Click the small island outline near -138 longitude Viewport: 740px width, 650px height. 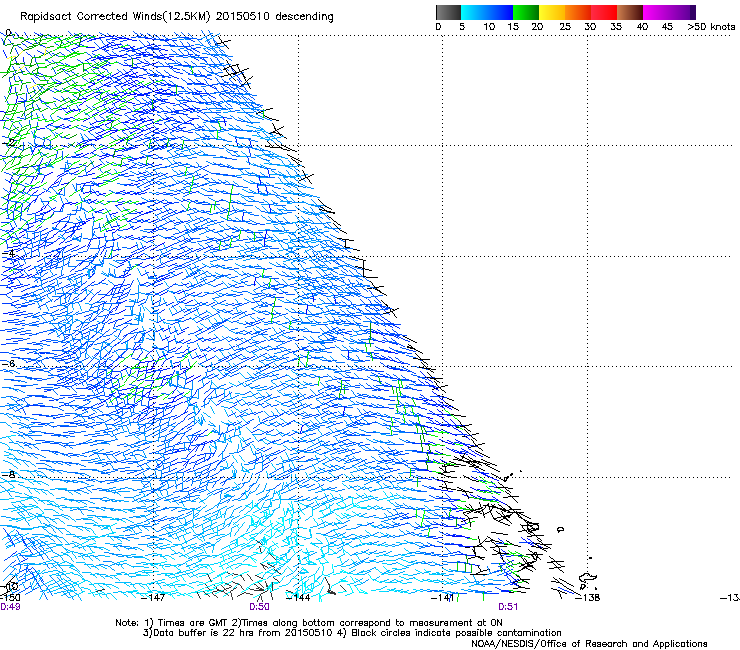pos(588,579)
